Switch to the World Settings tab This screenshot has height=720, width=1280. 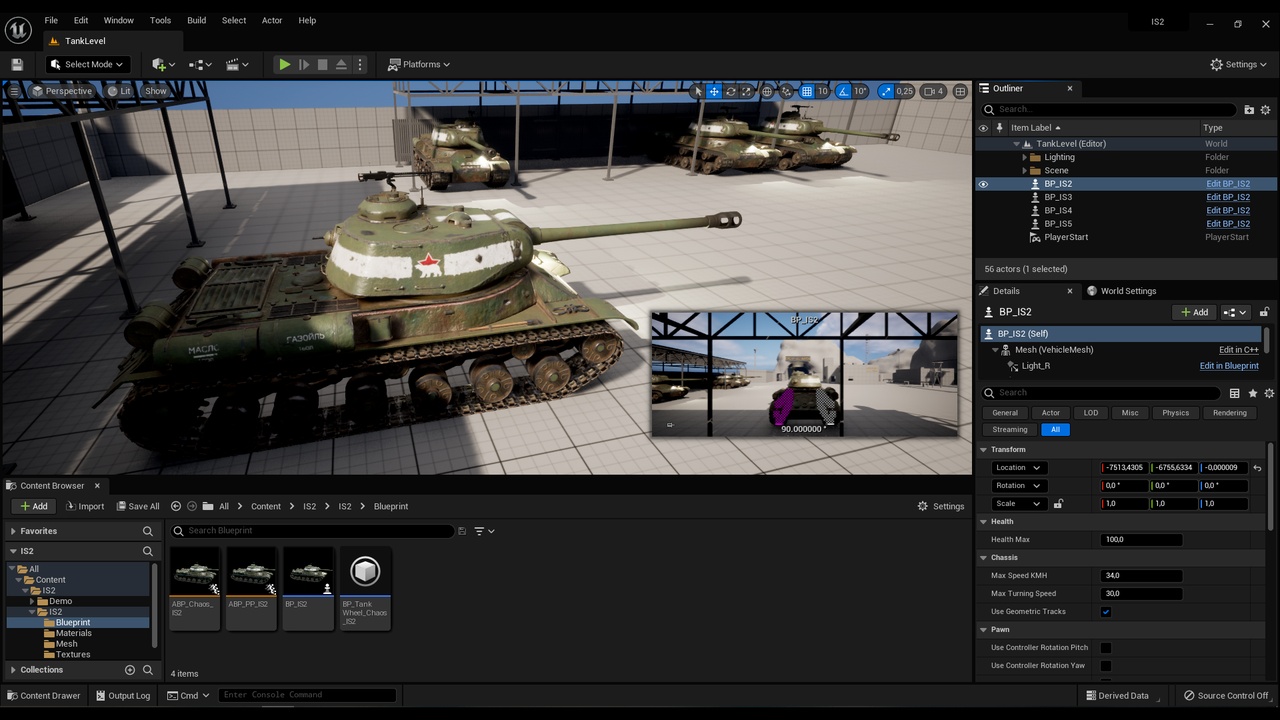coord(1121,291)
